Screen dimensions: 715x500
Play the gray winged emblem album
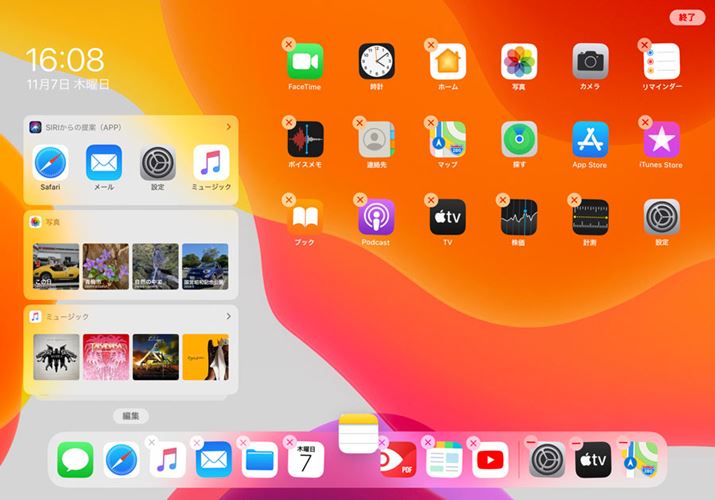point(56,357)
